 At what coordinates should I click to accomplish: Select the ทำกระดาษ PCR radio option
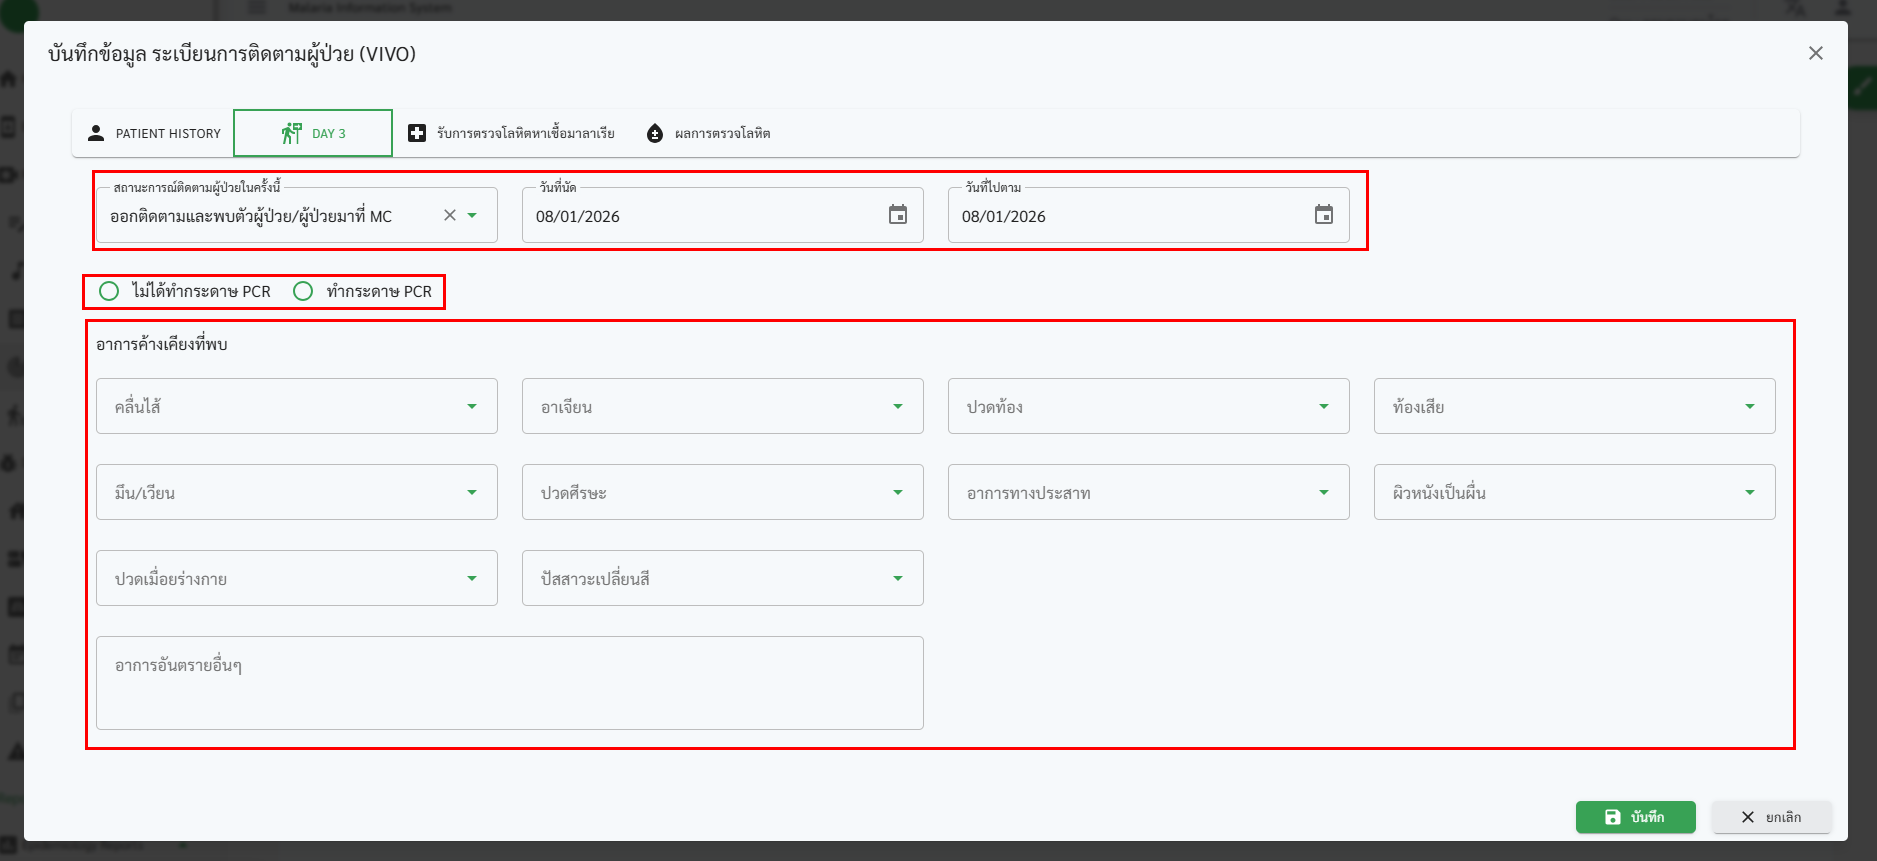[x=303, y=291]
